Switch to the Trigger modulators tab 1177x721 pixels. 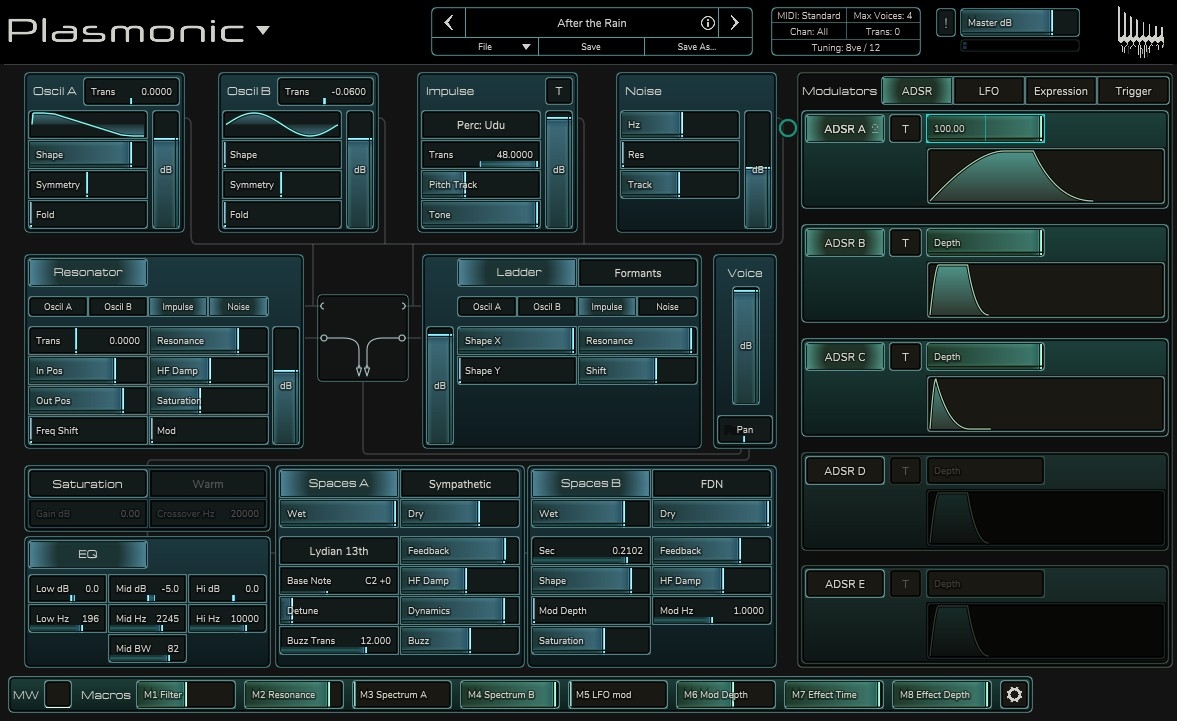click(x=1133, y=91)
